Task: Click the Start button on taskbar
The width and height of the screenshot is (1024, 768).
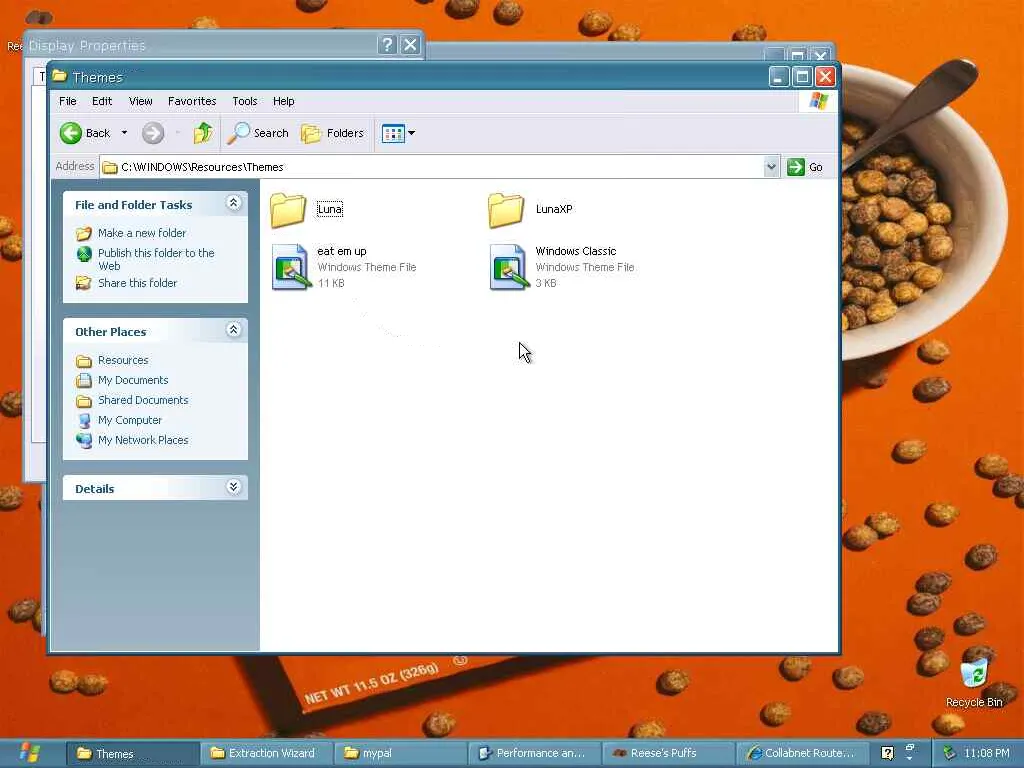Action: point(31,753)
